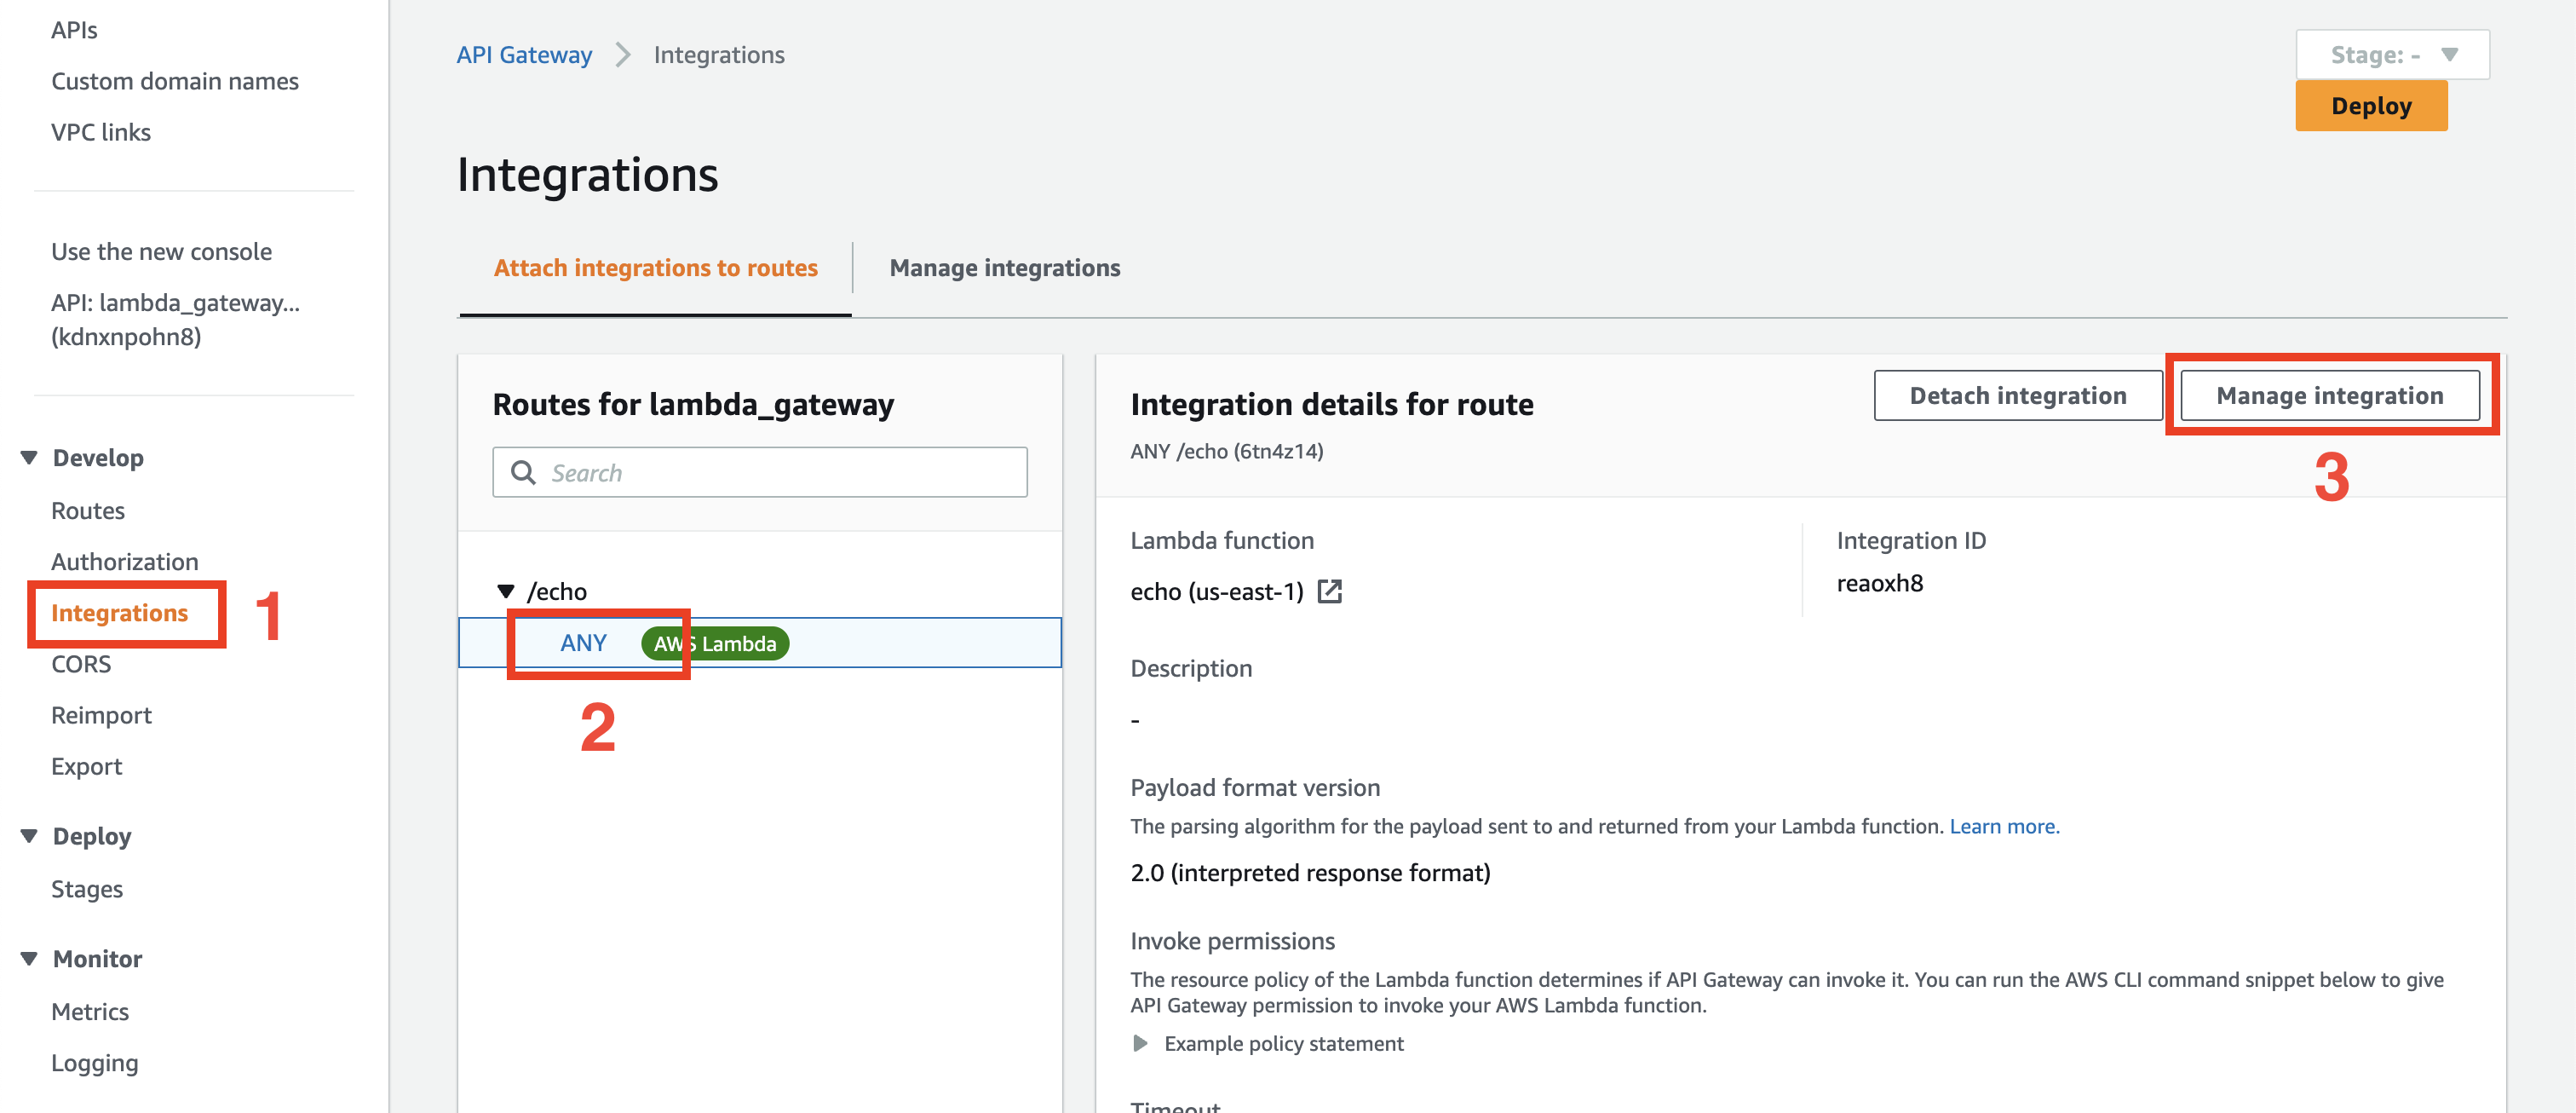Open the Stage dropdown
2576x1113 pixels.
(x=2391, y=55)
